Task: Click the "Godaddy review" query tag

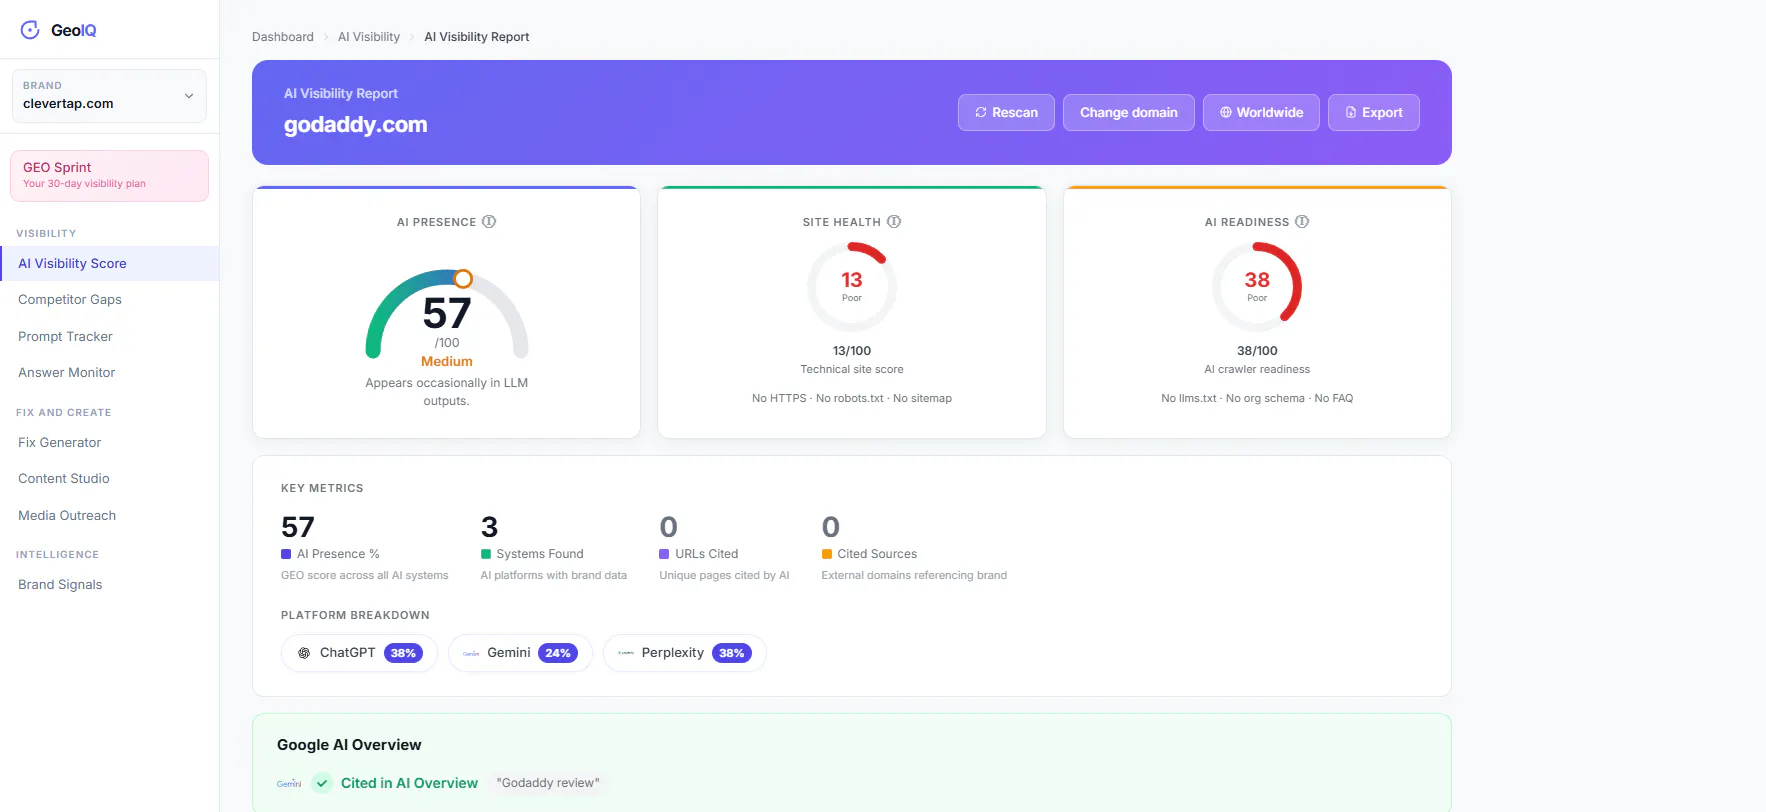Action: [x=548, y=783]
